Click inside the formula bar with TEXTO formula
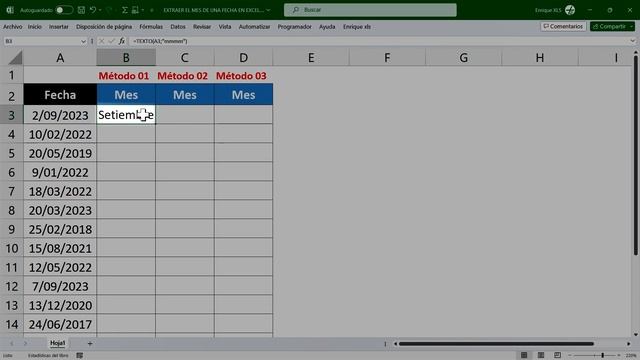Image resolution: width=640 pixels, height=360 pixels. point(380,41)
